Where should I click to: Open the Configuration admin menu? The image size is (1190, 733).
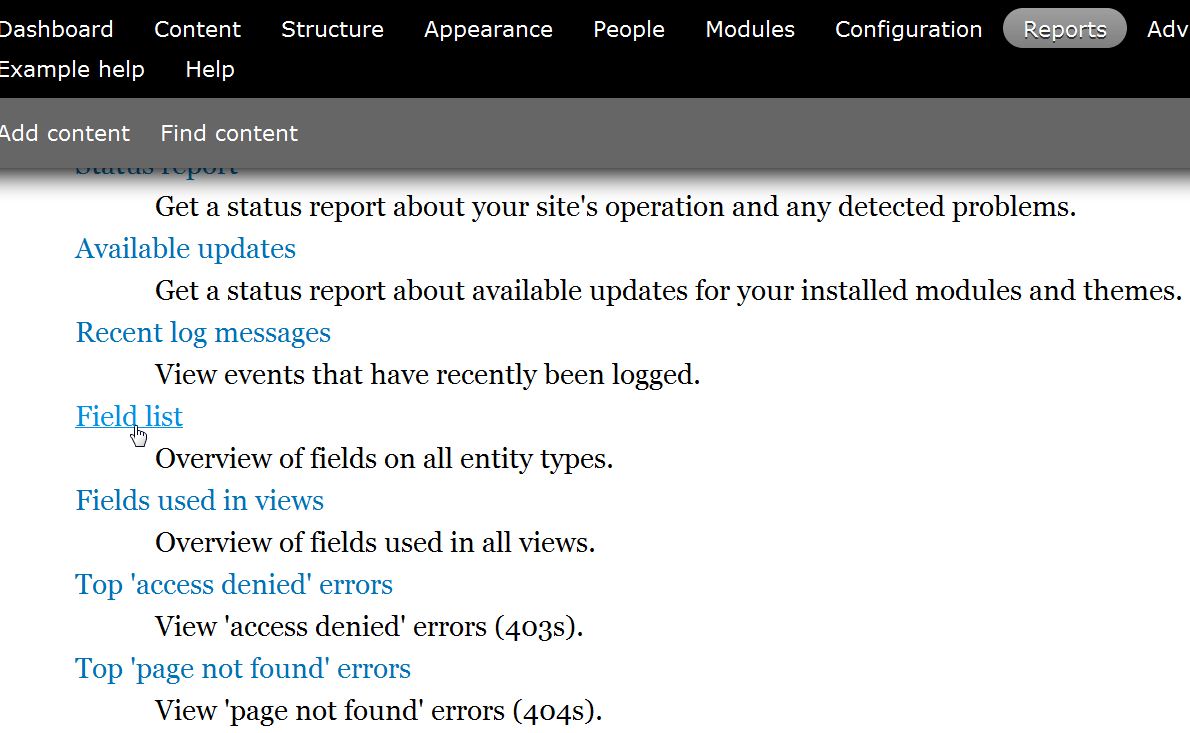[907, 29]
